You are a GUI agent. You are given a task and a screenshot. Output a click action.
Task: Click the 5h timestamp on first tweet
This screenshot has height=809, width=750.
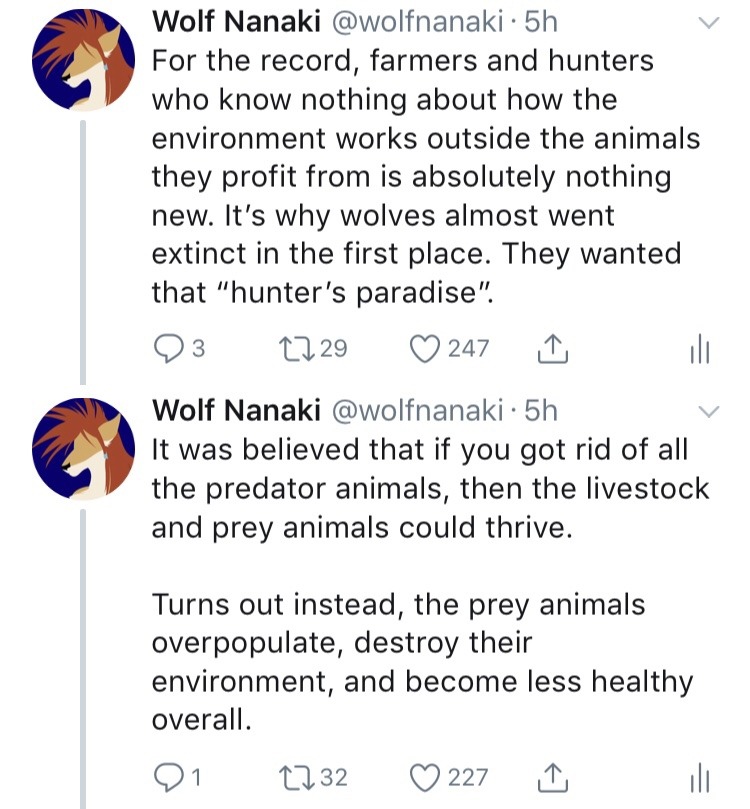(541, 22)
